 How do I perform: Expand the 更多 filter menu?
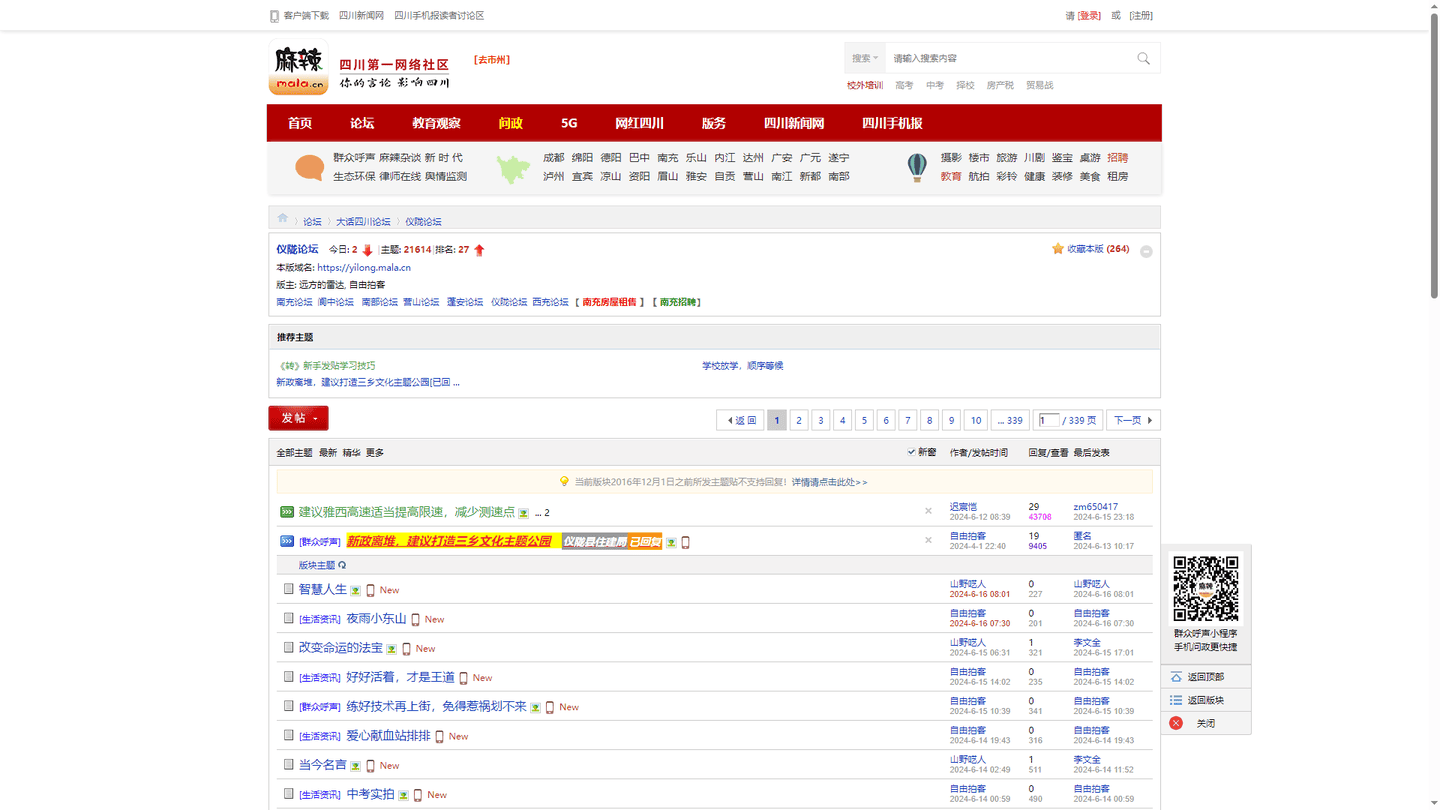click(375, 453)
